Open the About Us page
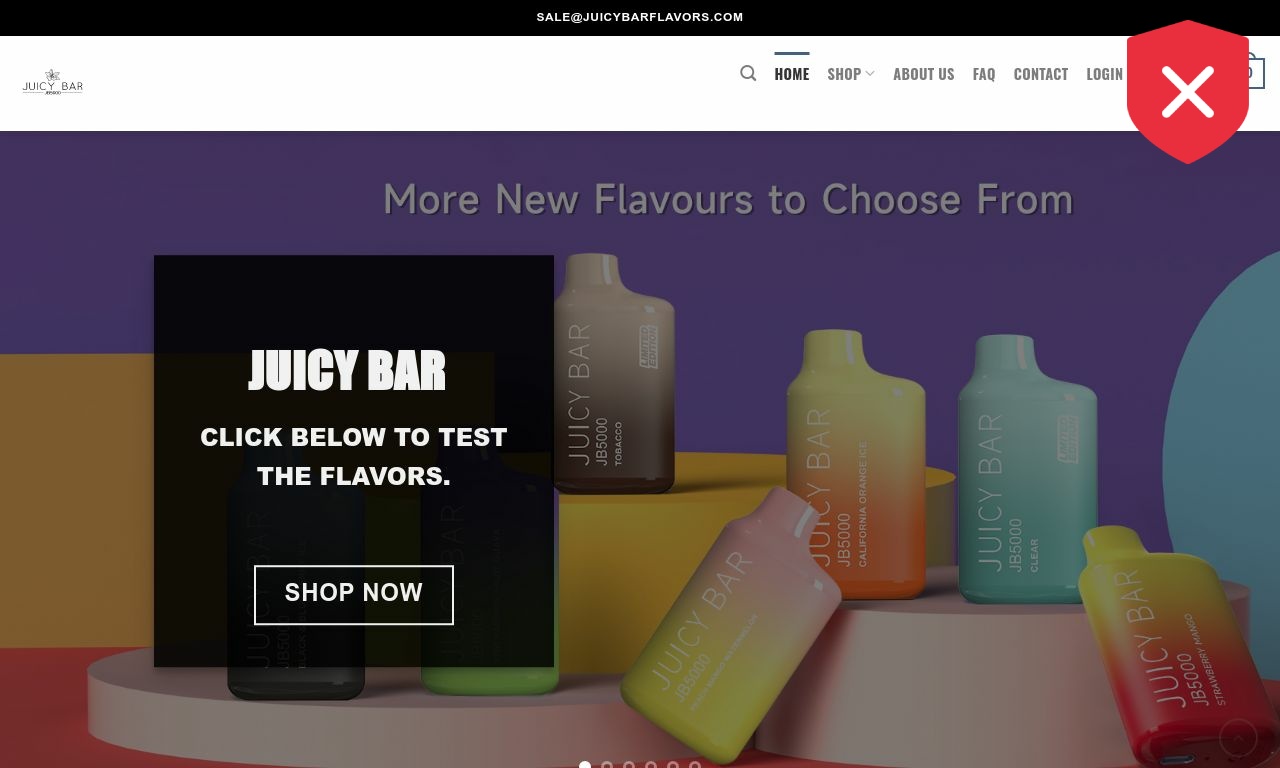The image size is (1280, 768). 923,74
